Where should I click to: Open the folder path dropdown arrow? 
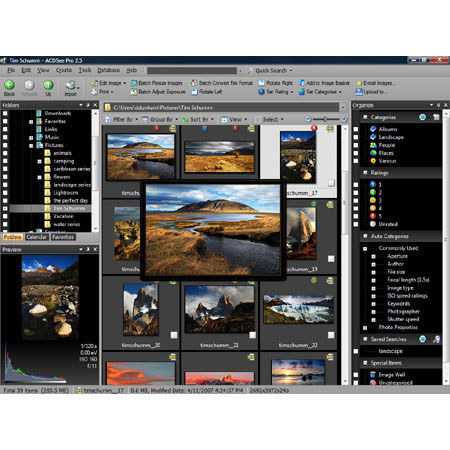(343, 108)
